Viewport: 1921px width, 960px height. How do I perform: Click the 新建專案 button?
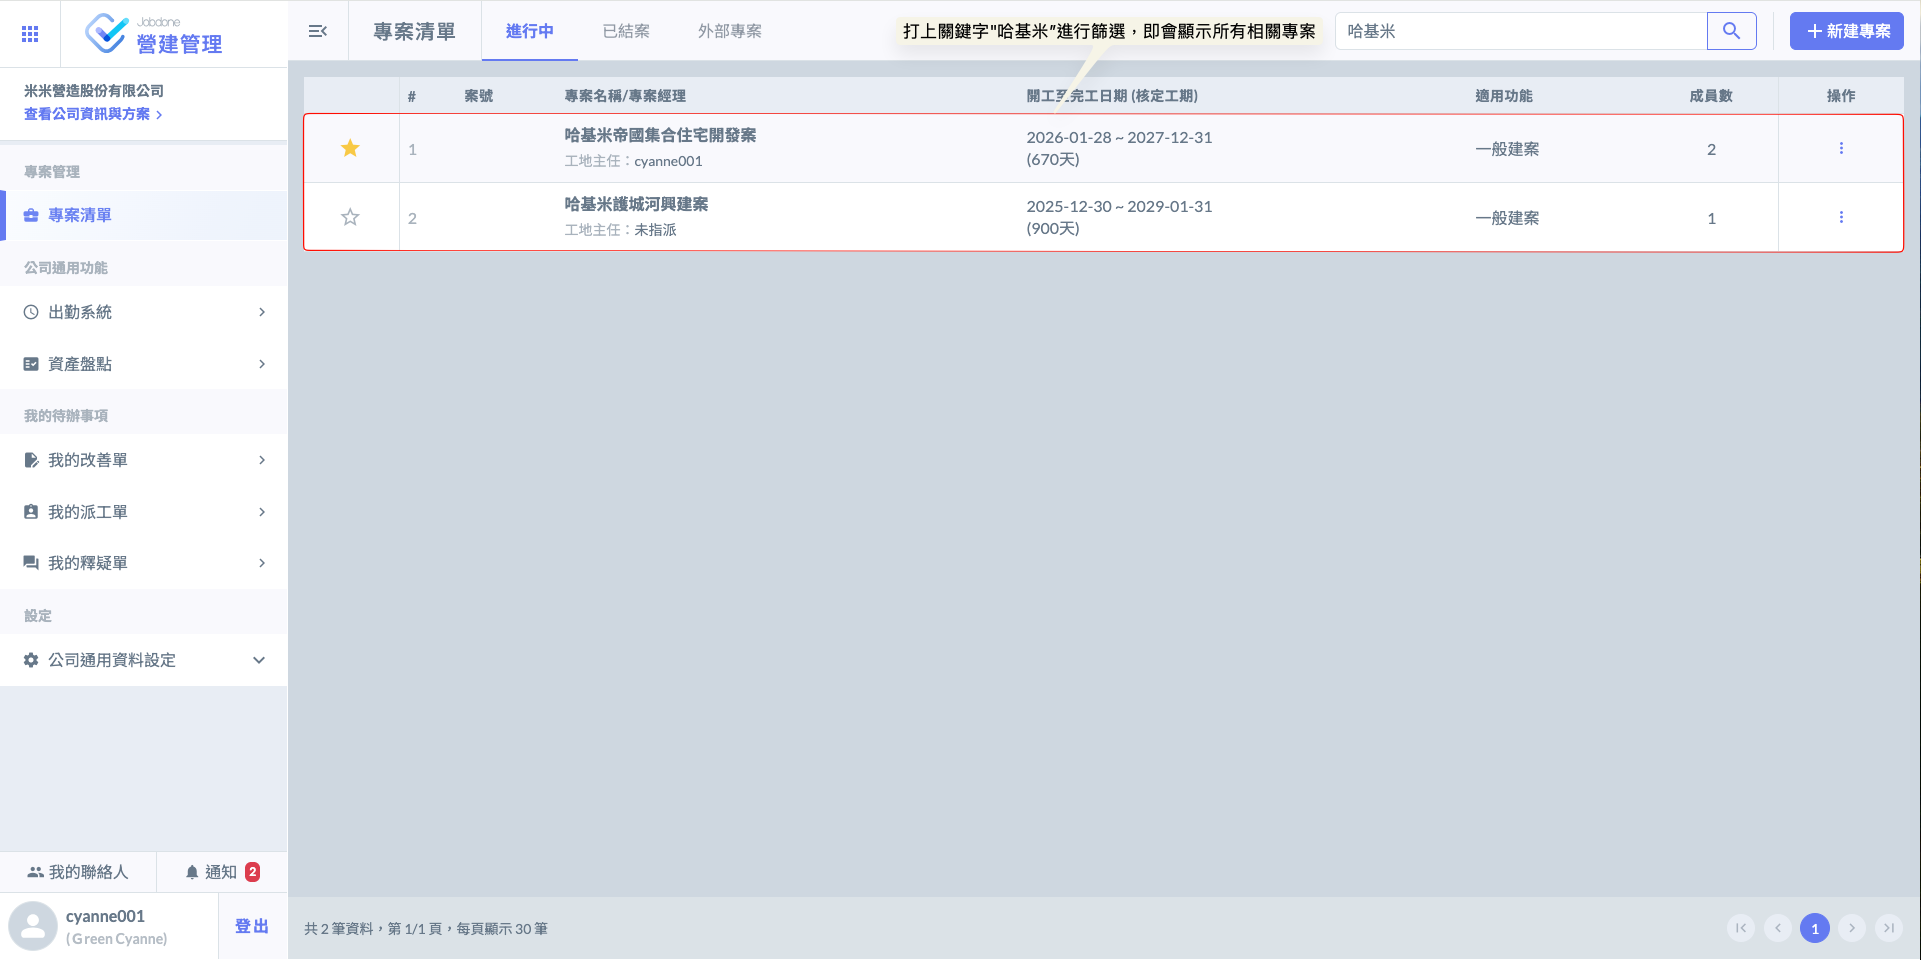(x=1846, y=31)
